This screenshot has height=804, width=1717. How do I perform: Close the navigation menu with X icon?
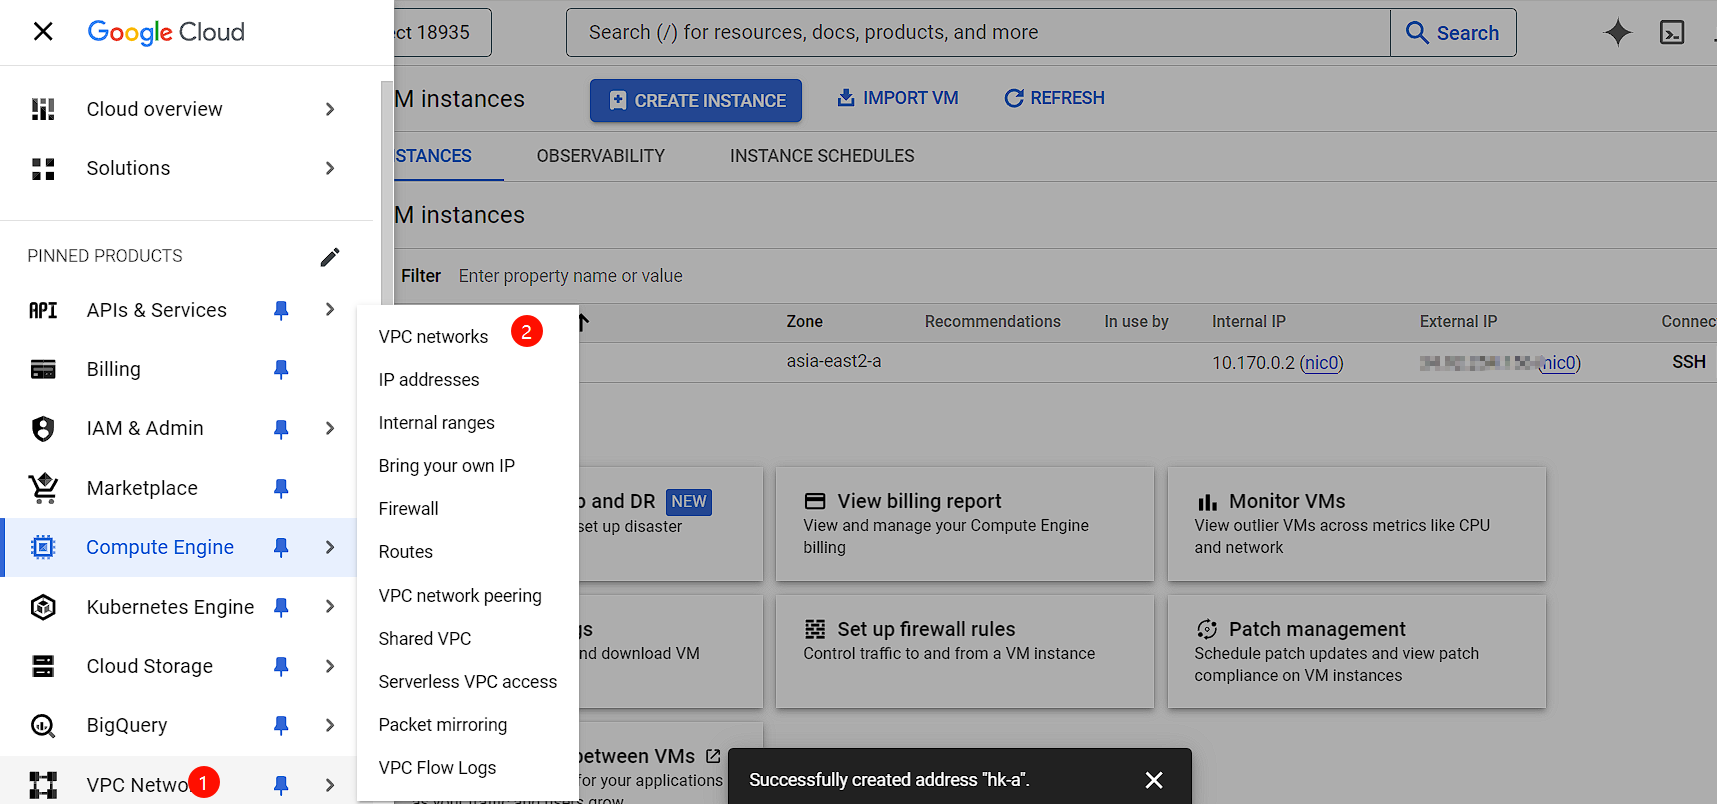click(43, 32)
